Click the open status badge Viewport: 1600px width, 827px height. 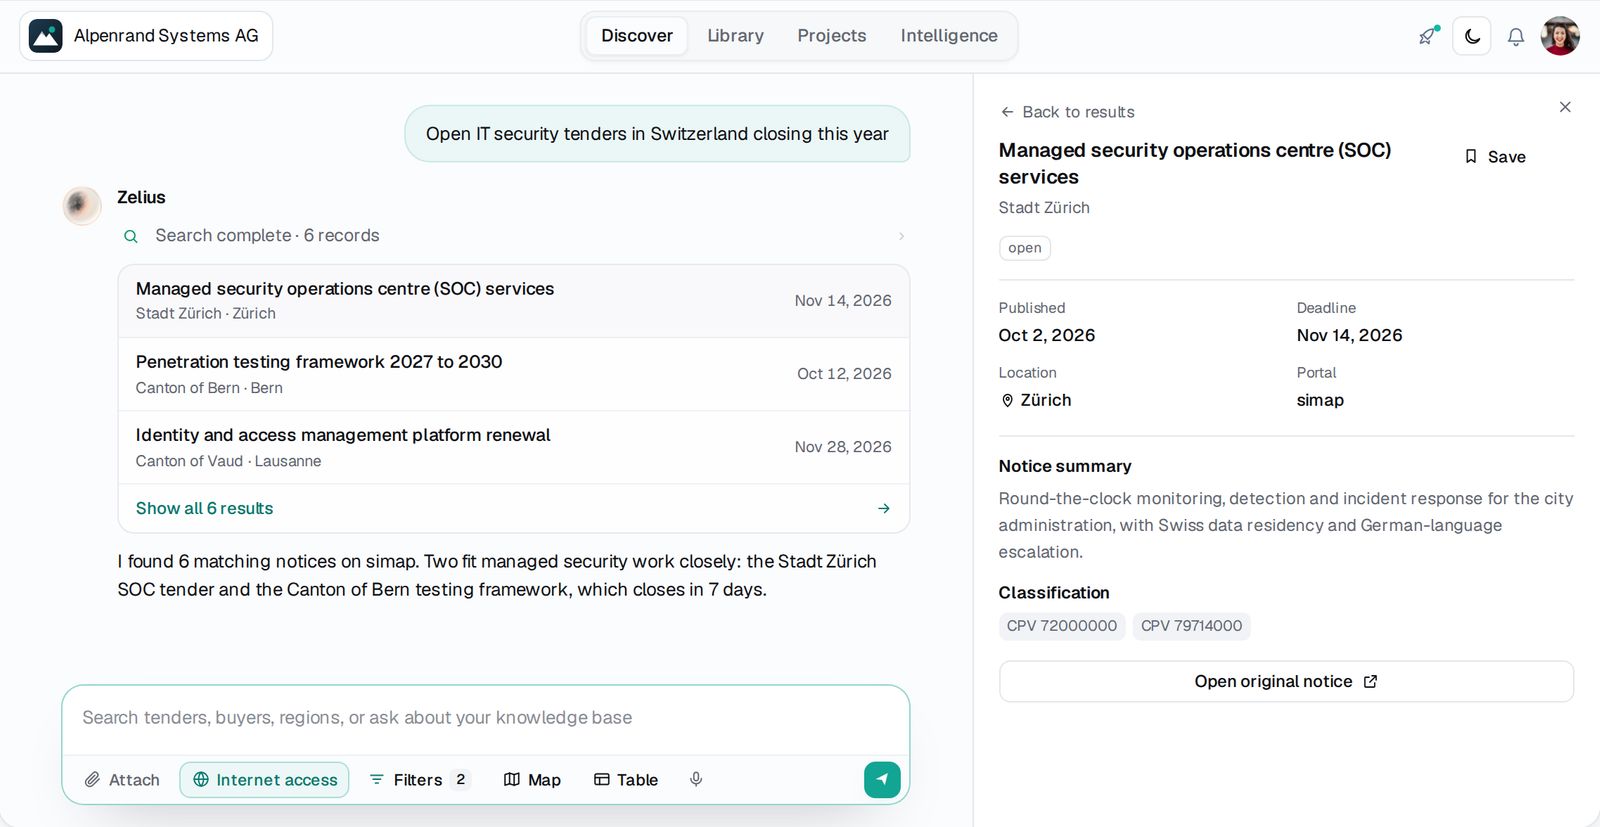pyautogui.click(x=1025, y=248)
